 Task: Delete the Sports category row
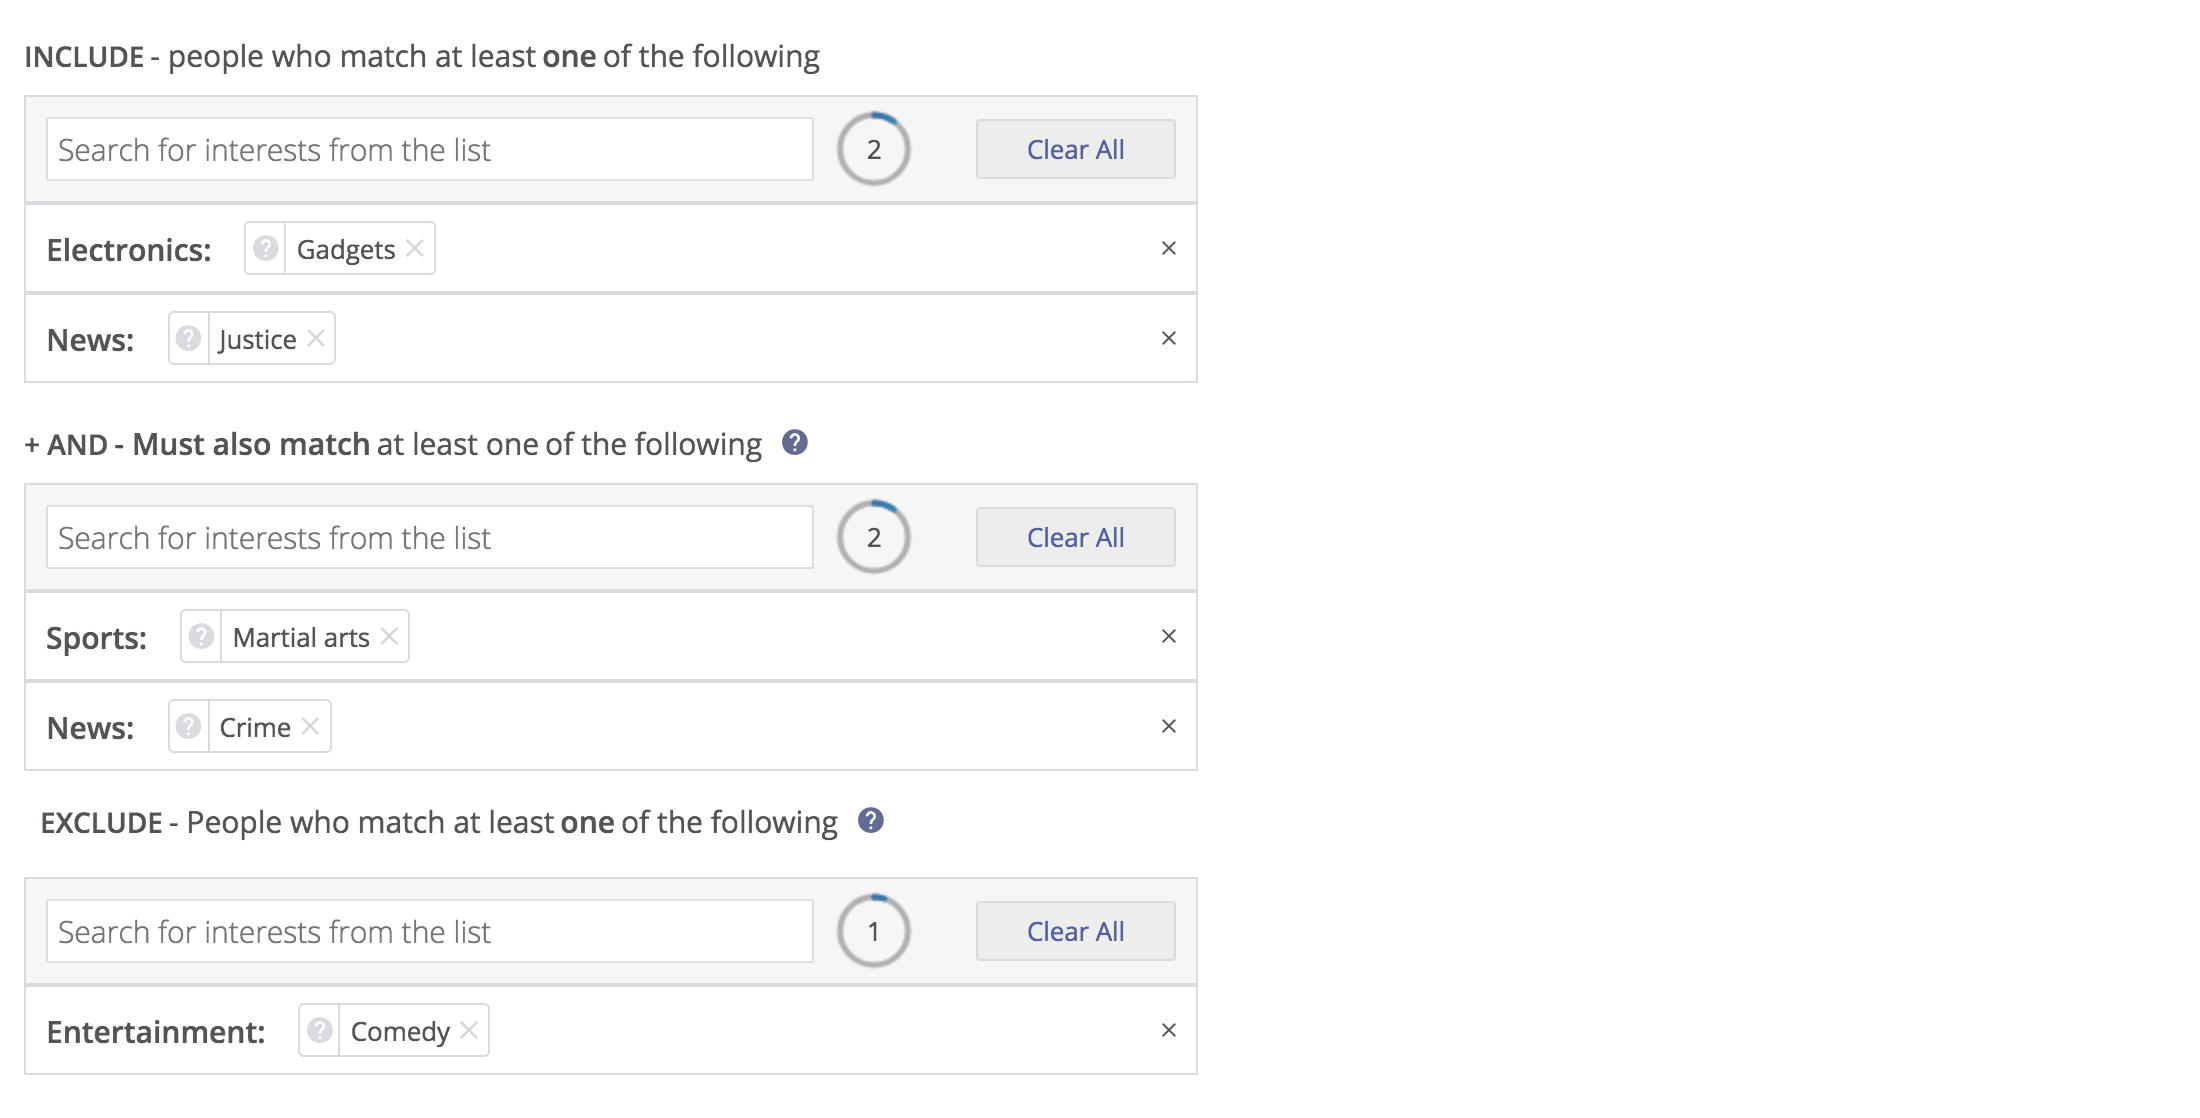click(1168, 636)
